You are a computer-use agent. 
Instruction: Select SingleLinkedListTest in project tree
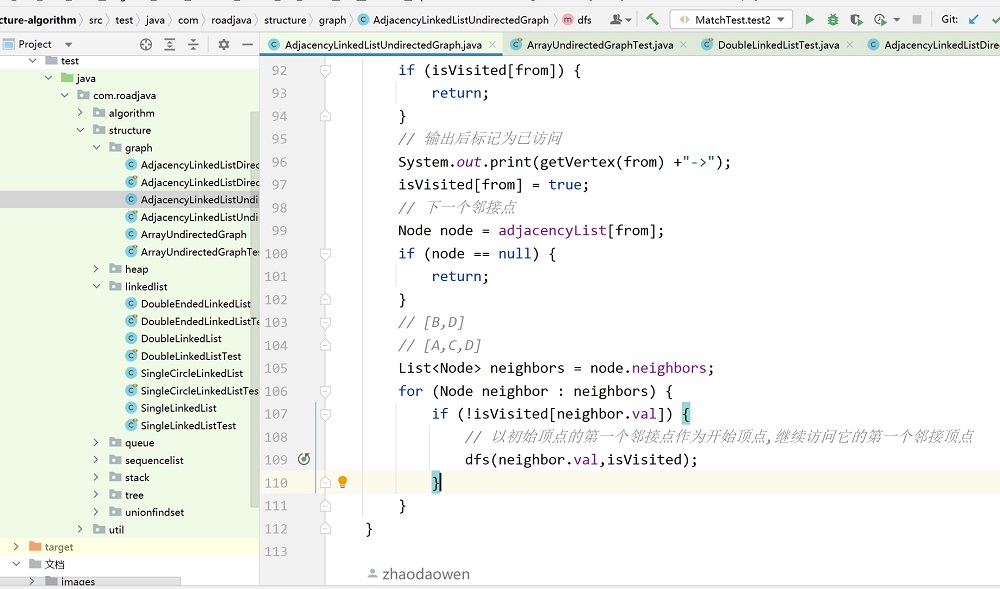(x=188, y=425)
